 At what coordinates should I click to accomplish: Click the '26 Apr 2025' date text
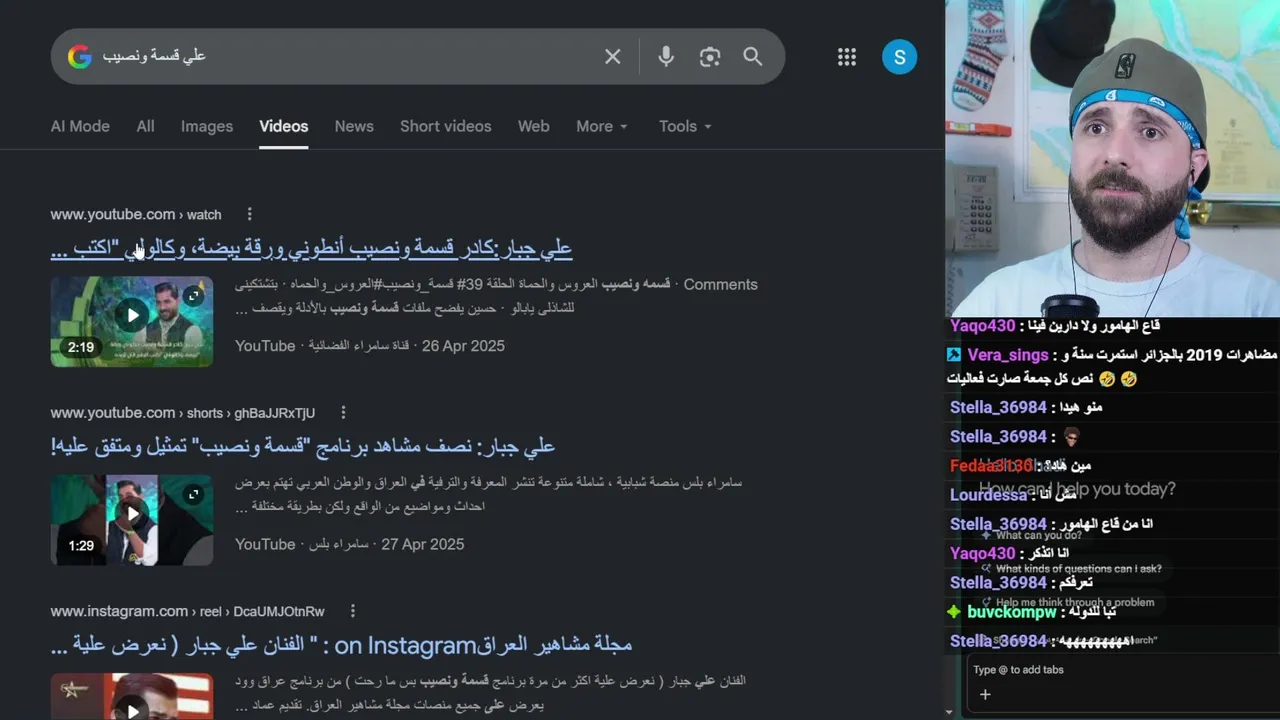[463, 346]
